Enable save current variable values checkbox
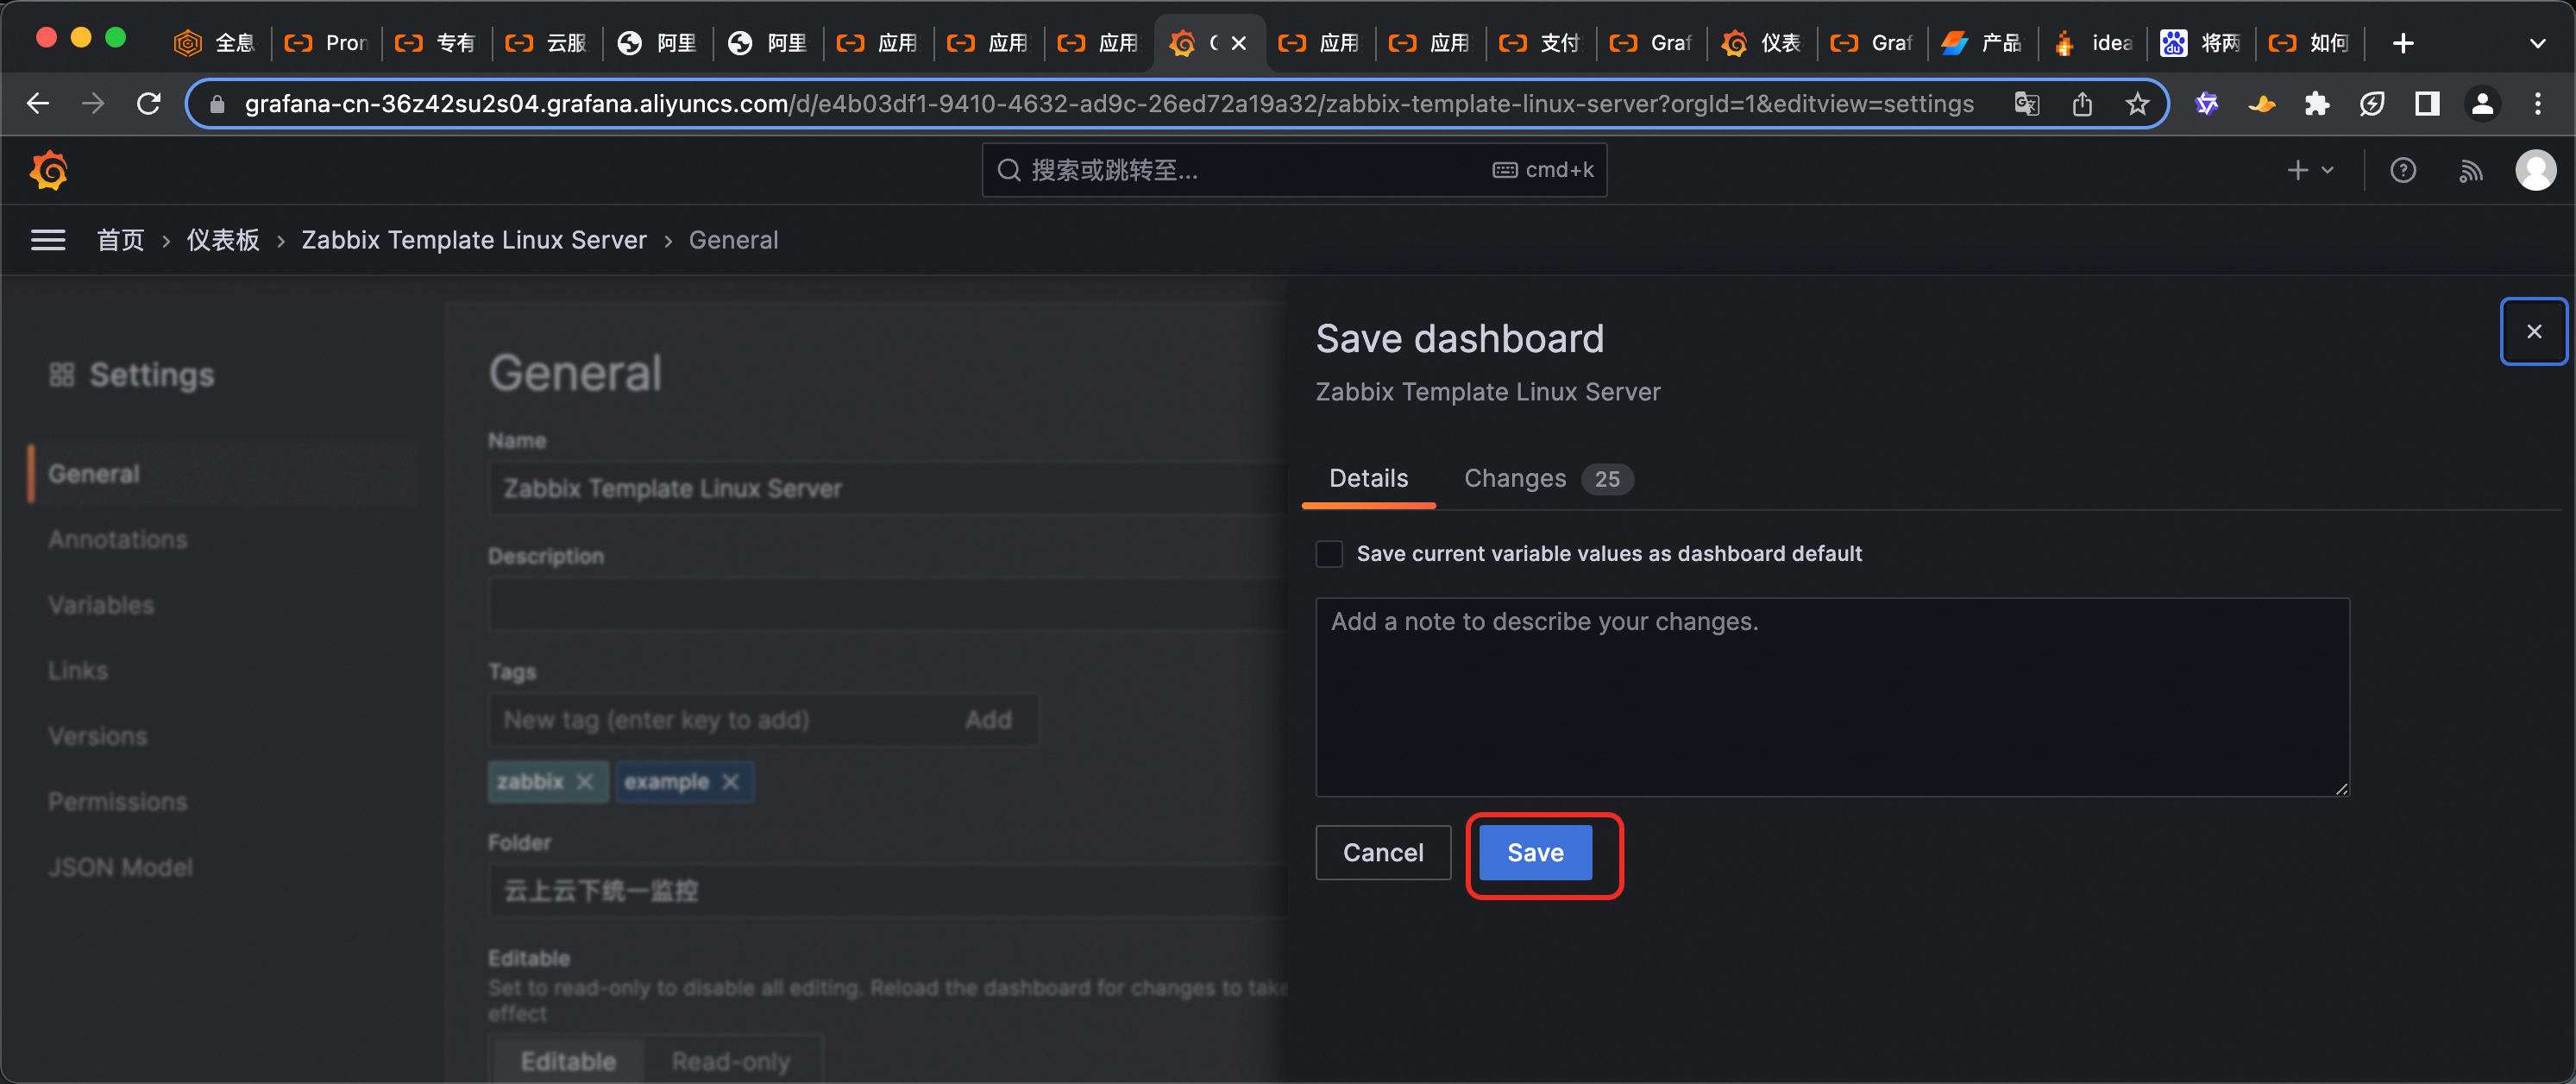2576x1084 pixels. point(1329,554)
